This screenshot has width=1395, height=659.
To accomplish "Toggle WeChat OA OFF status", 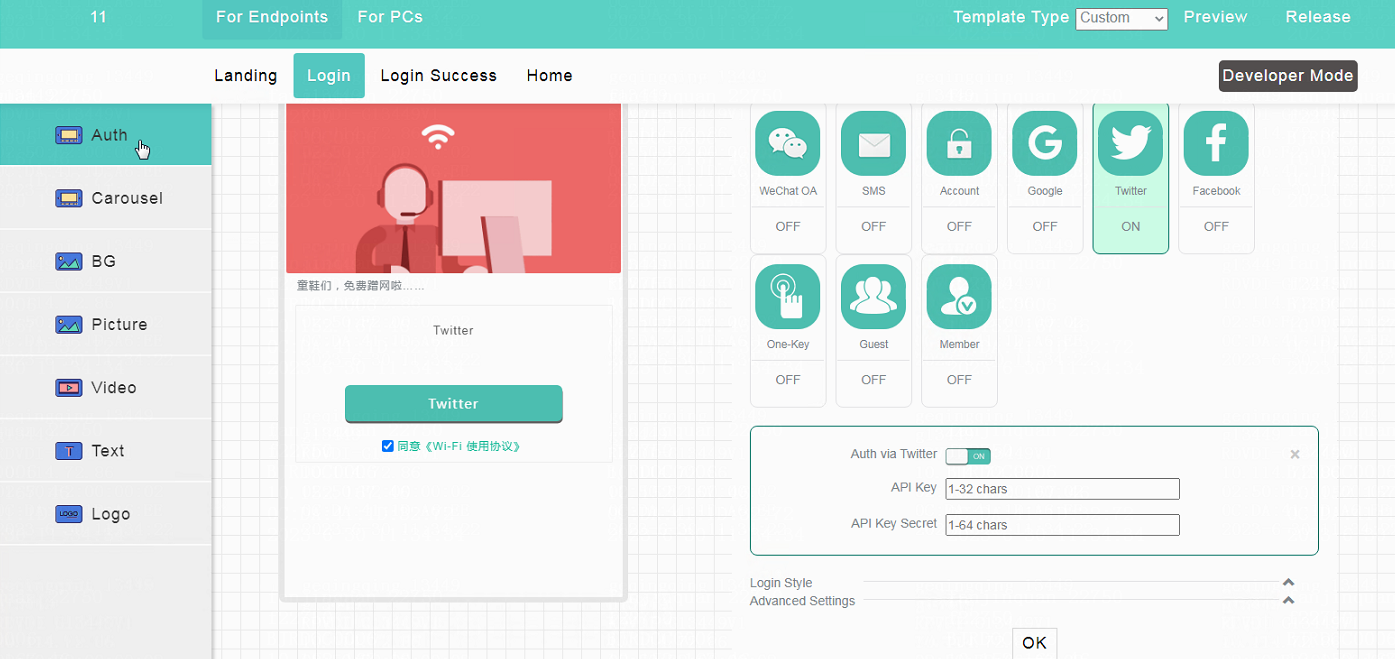I will (788, 226).
